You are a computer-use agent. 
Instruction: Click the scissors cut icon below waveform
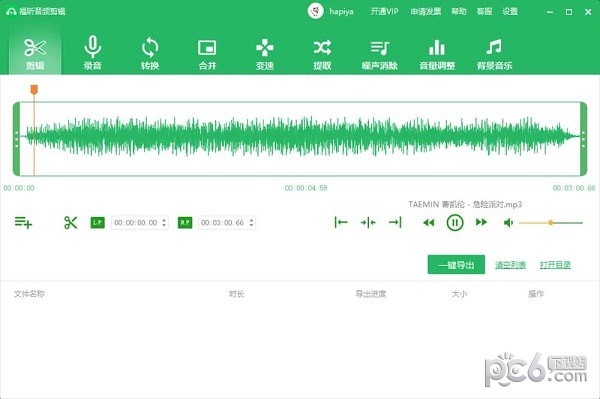click(x=70, y=222)
